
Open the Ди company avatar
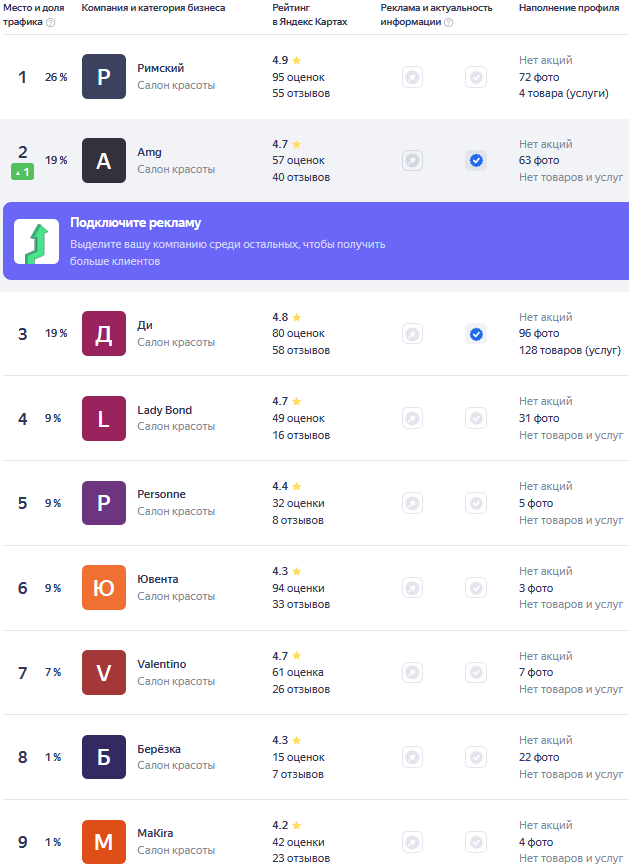click(104, 334)
